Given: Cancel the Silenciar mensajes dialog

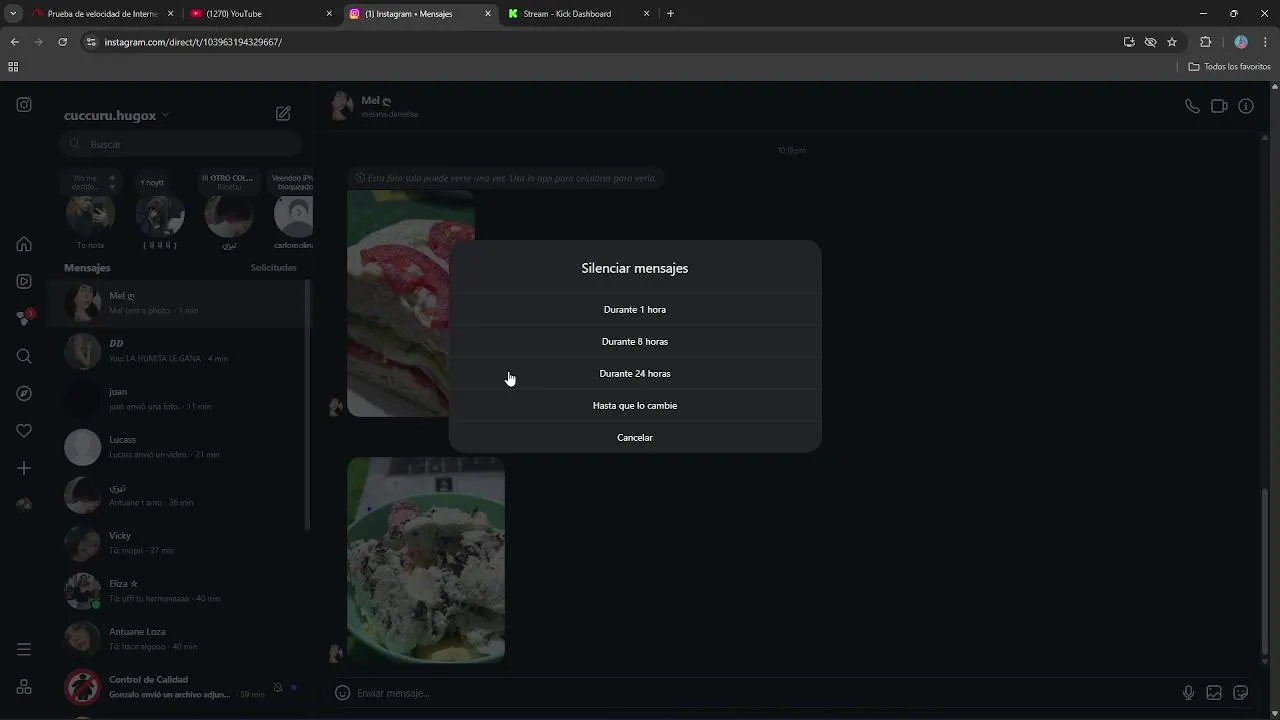Looking at the screenshot, I should (x=634, y=437).
